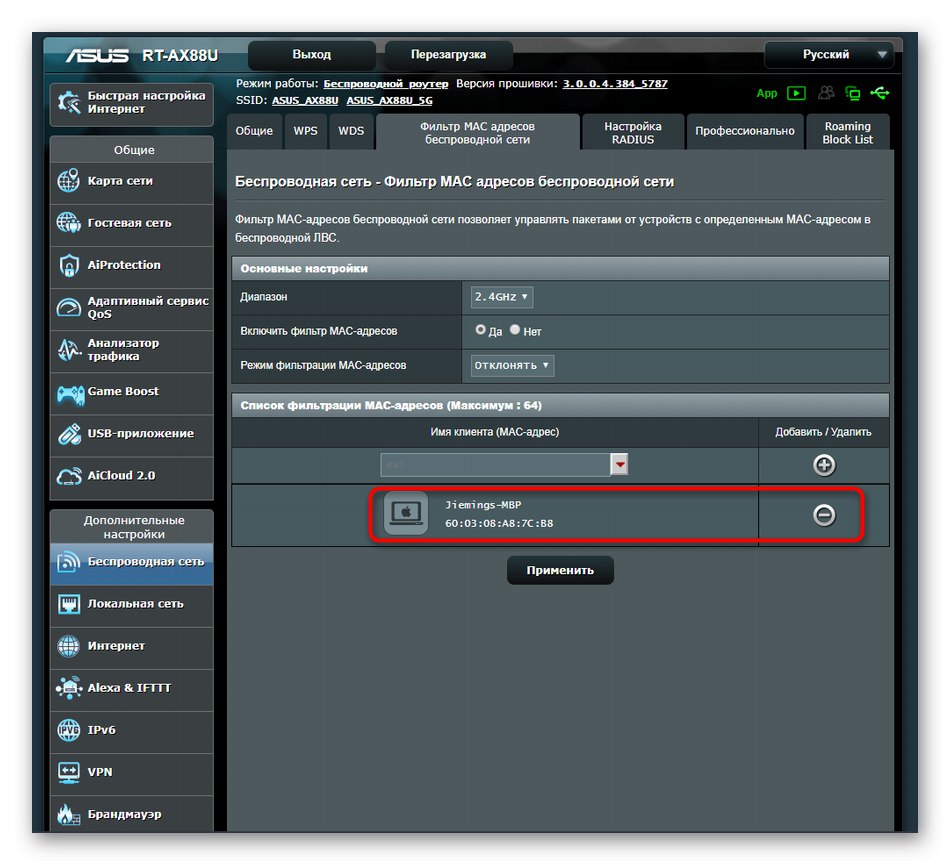950x865 pixels.
Task: Click the green App link
Action: [x=766, y=93]
